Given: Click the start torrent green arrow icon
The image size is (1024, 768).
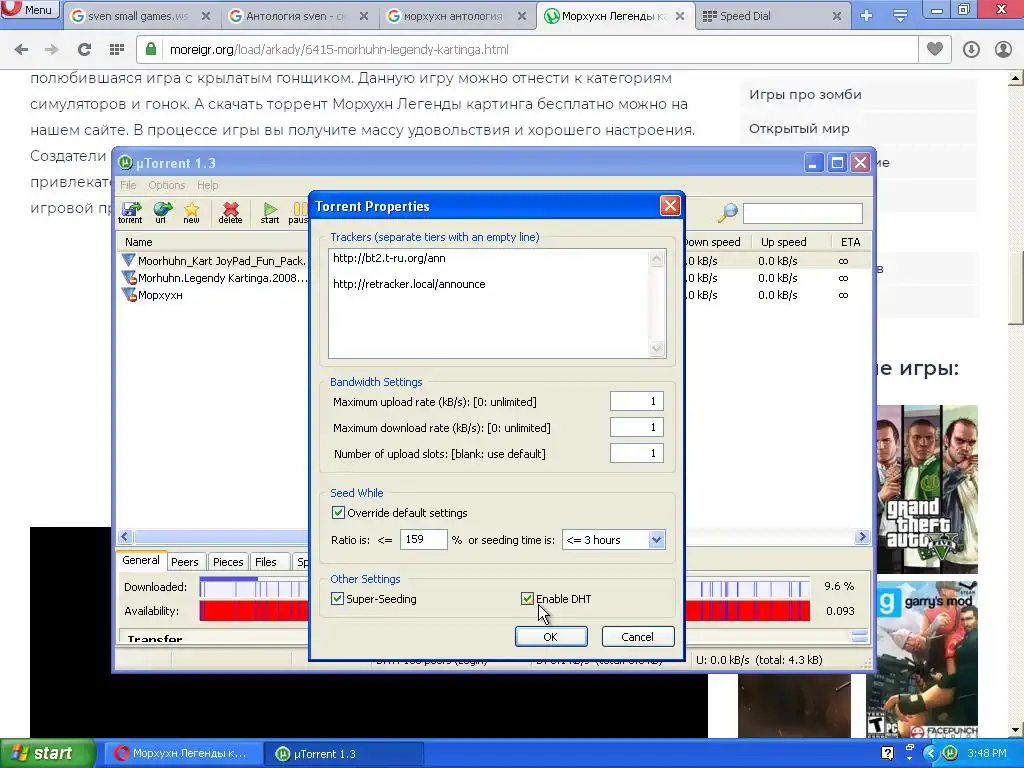Looking at the screenshot, I should tap(270, 212).
